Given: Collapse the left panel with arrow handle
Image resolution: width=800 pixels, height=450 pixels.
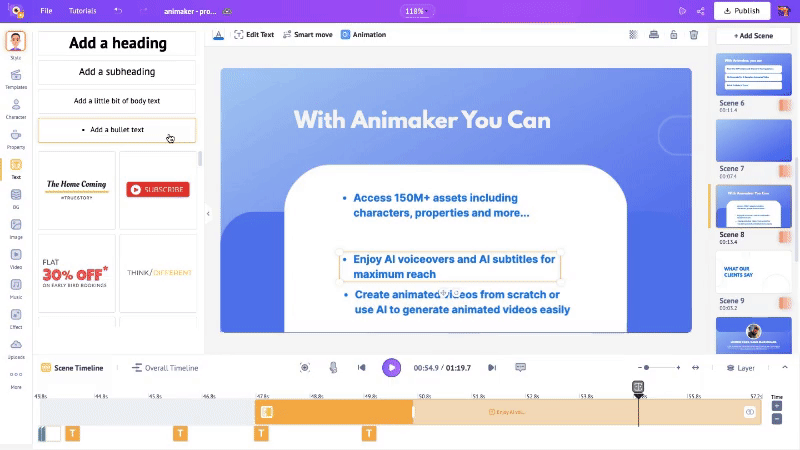Looking at the screenshot, I should pyautogui.click(x=208, y=213).
